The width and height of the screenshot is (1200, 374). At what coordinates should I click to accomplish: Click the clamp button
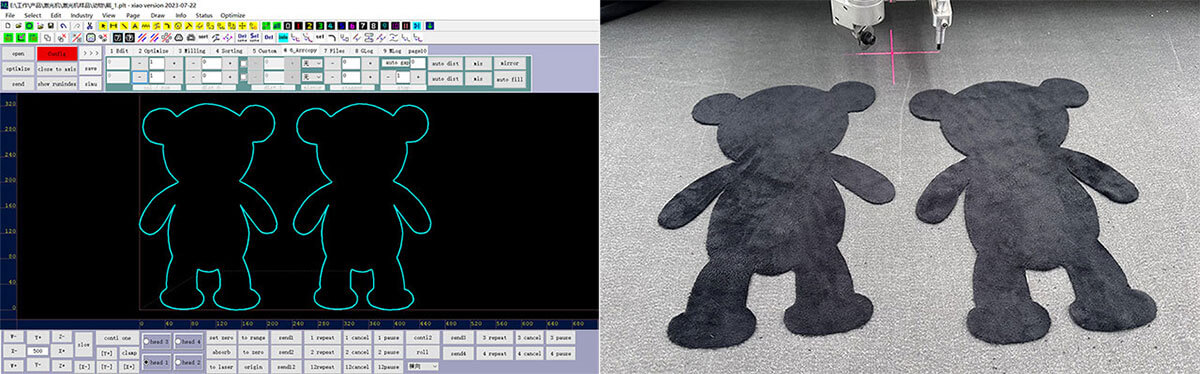pos(129,352)
